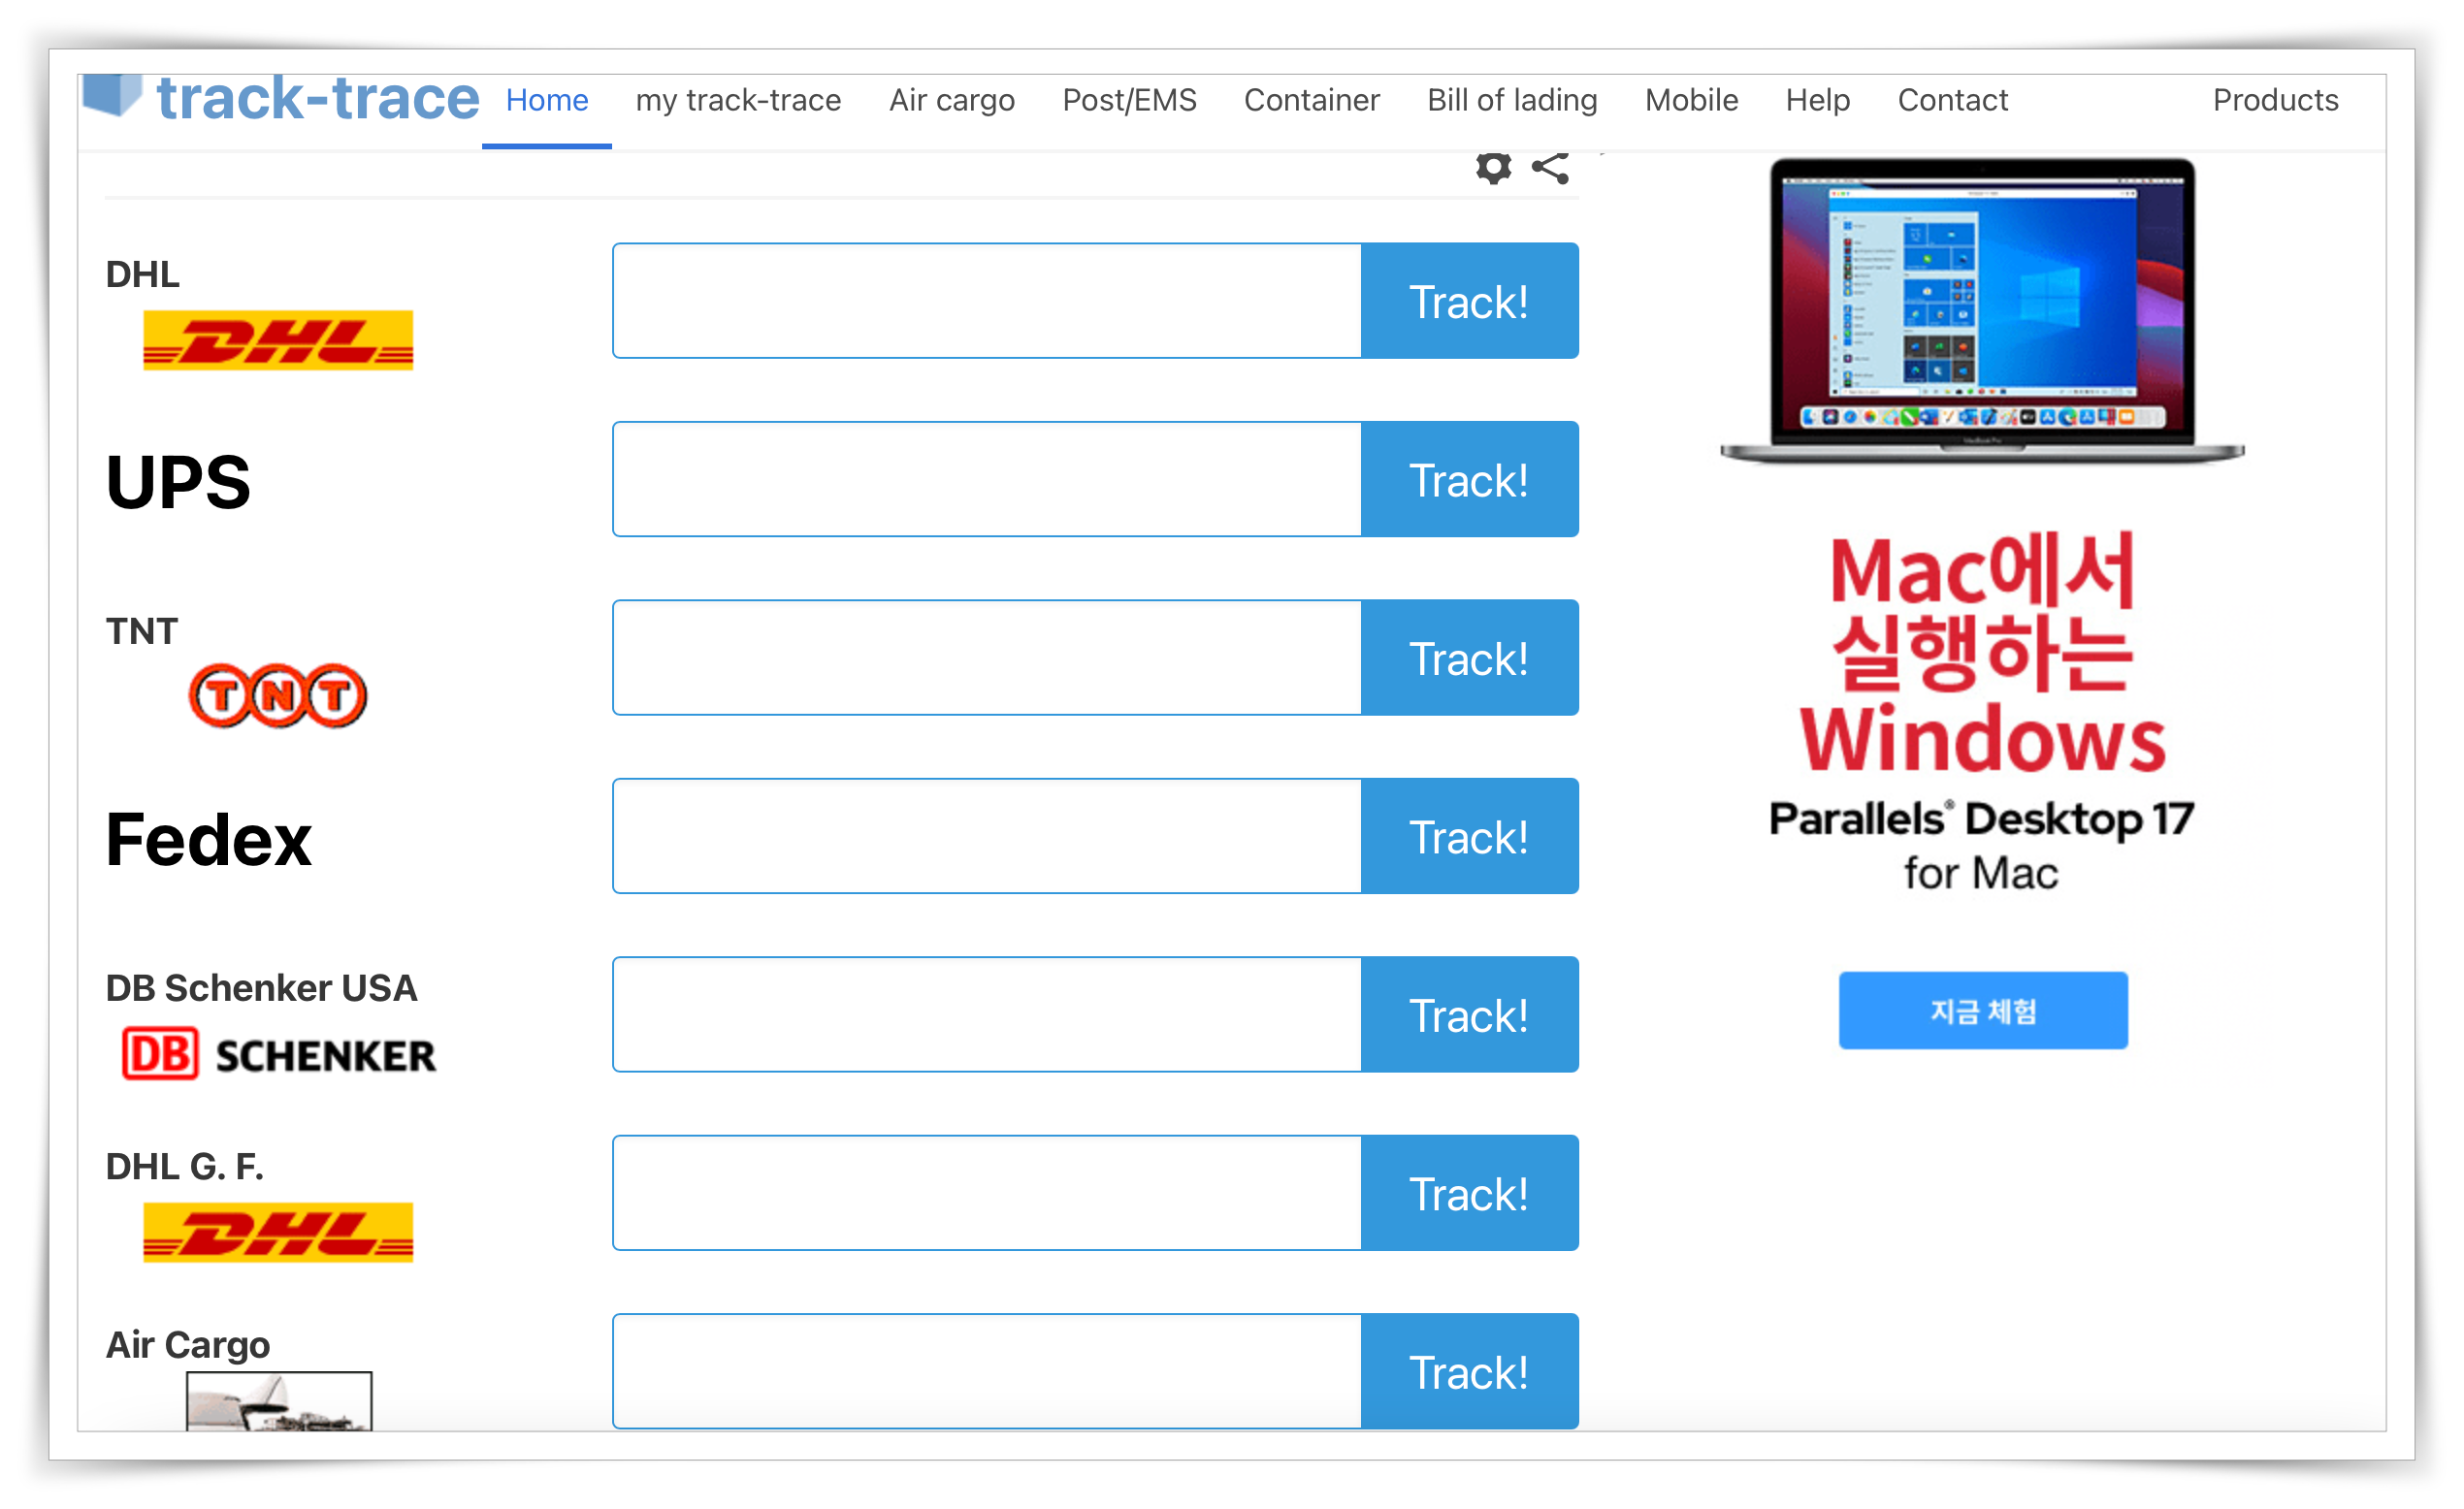Go to the Contact page
The image size is (2464, 1509).
pyautogui.click(x=1952, y=100)
